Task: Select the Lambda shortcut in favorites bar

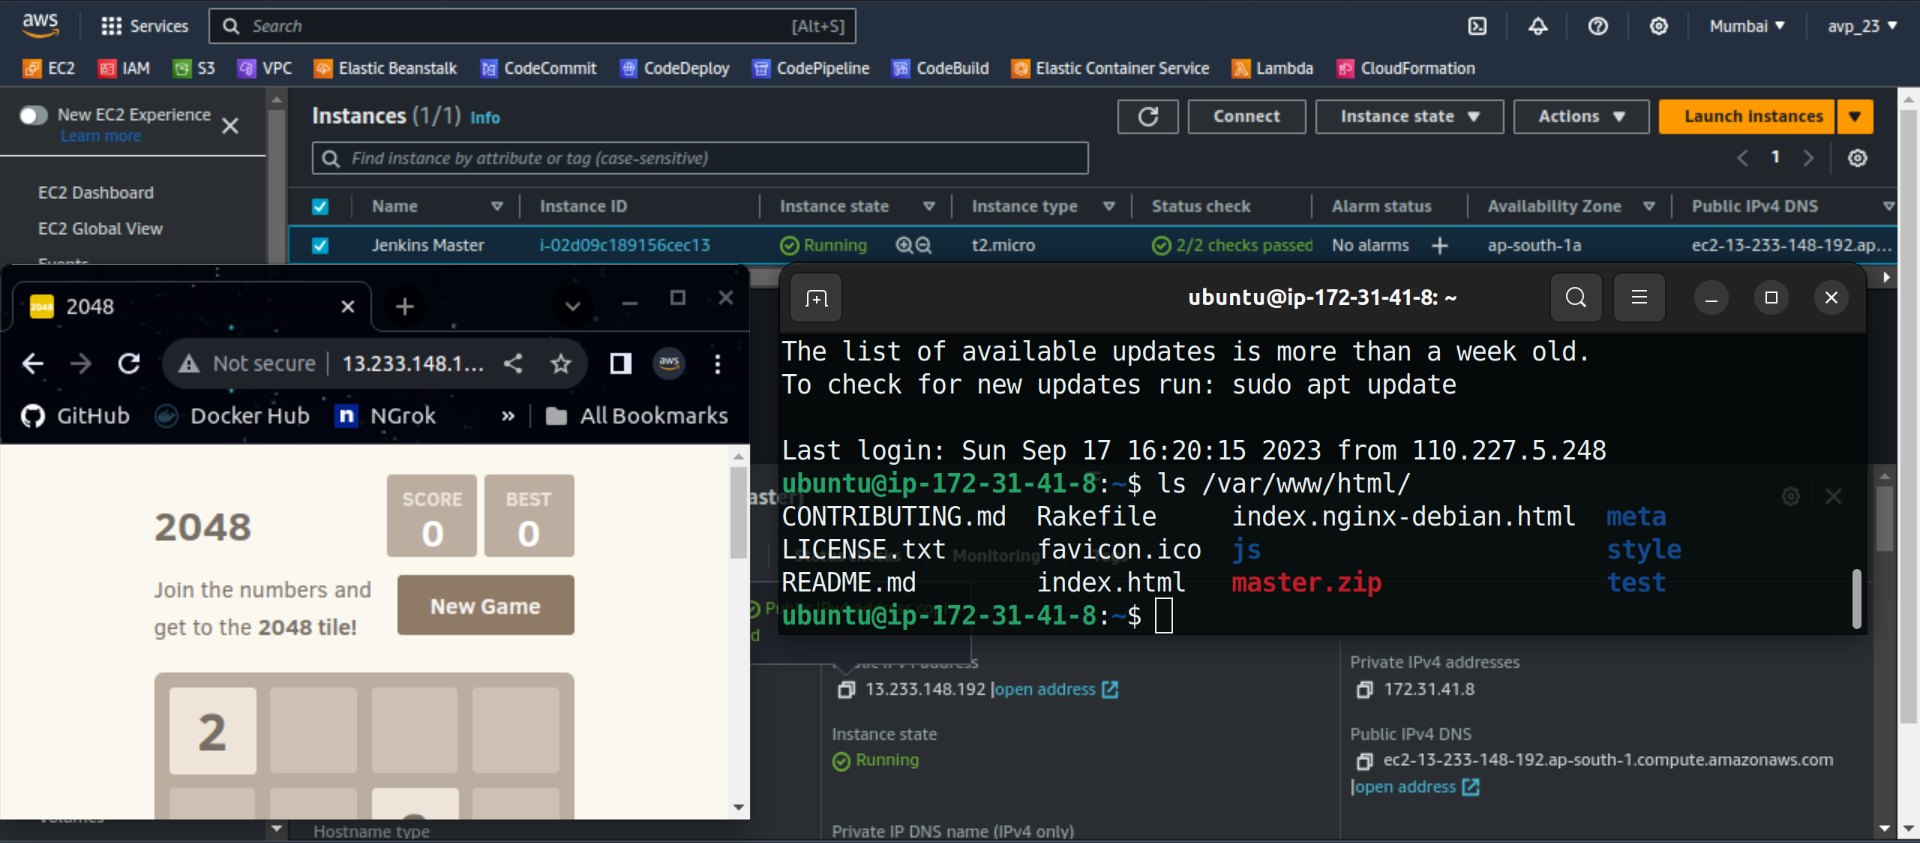Action: pos(1273,68)
